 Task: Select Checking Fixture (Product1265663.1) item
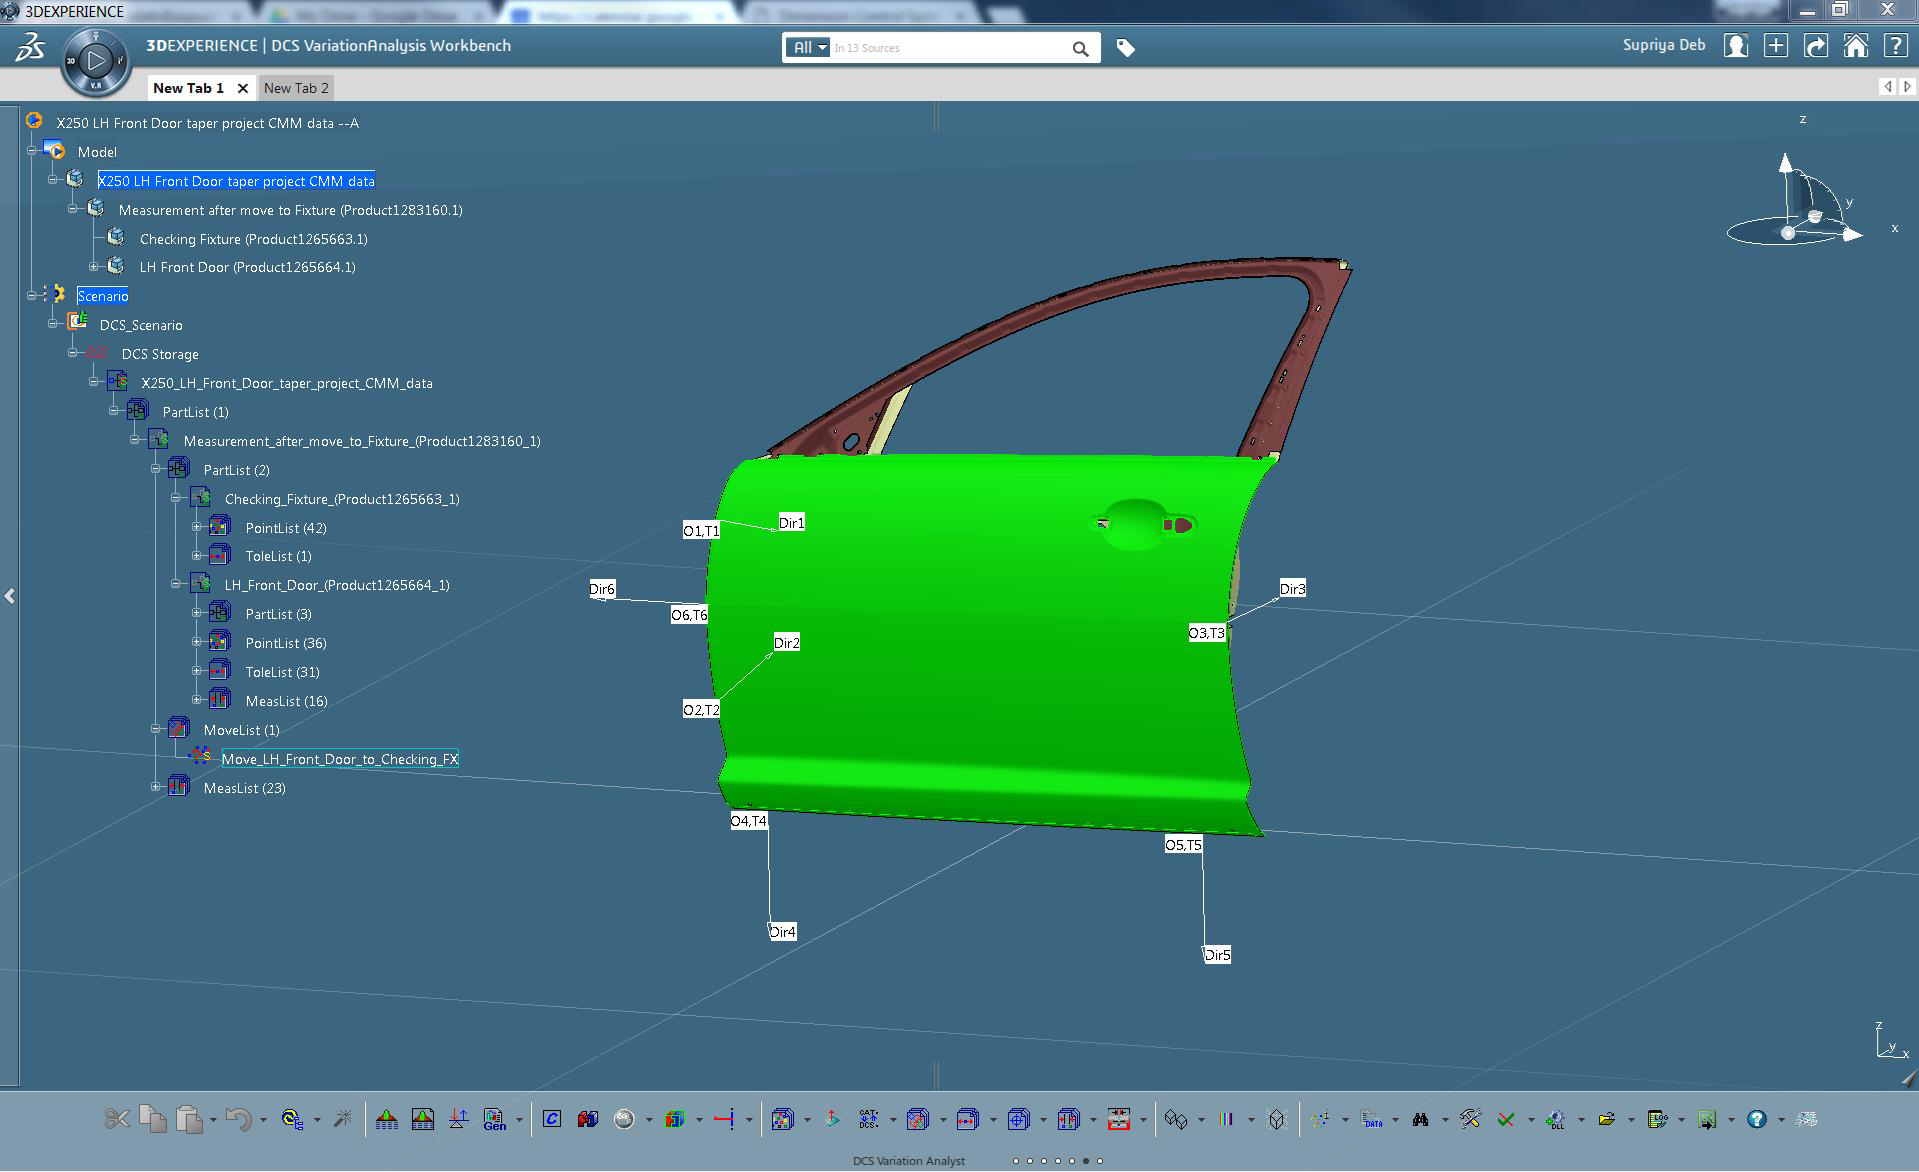coord(254,239)
